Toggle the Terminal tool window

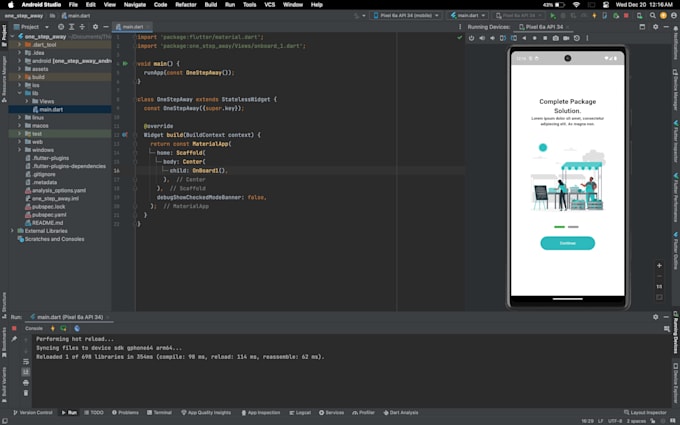pyautogui.click(x=159, y=412)
